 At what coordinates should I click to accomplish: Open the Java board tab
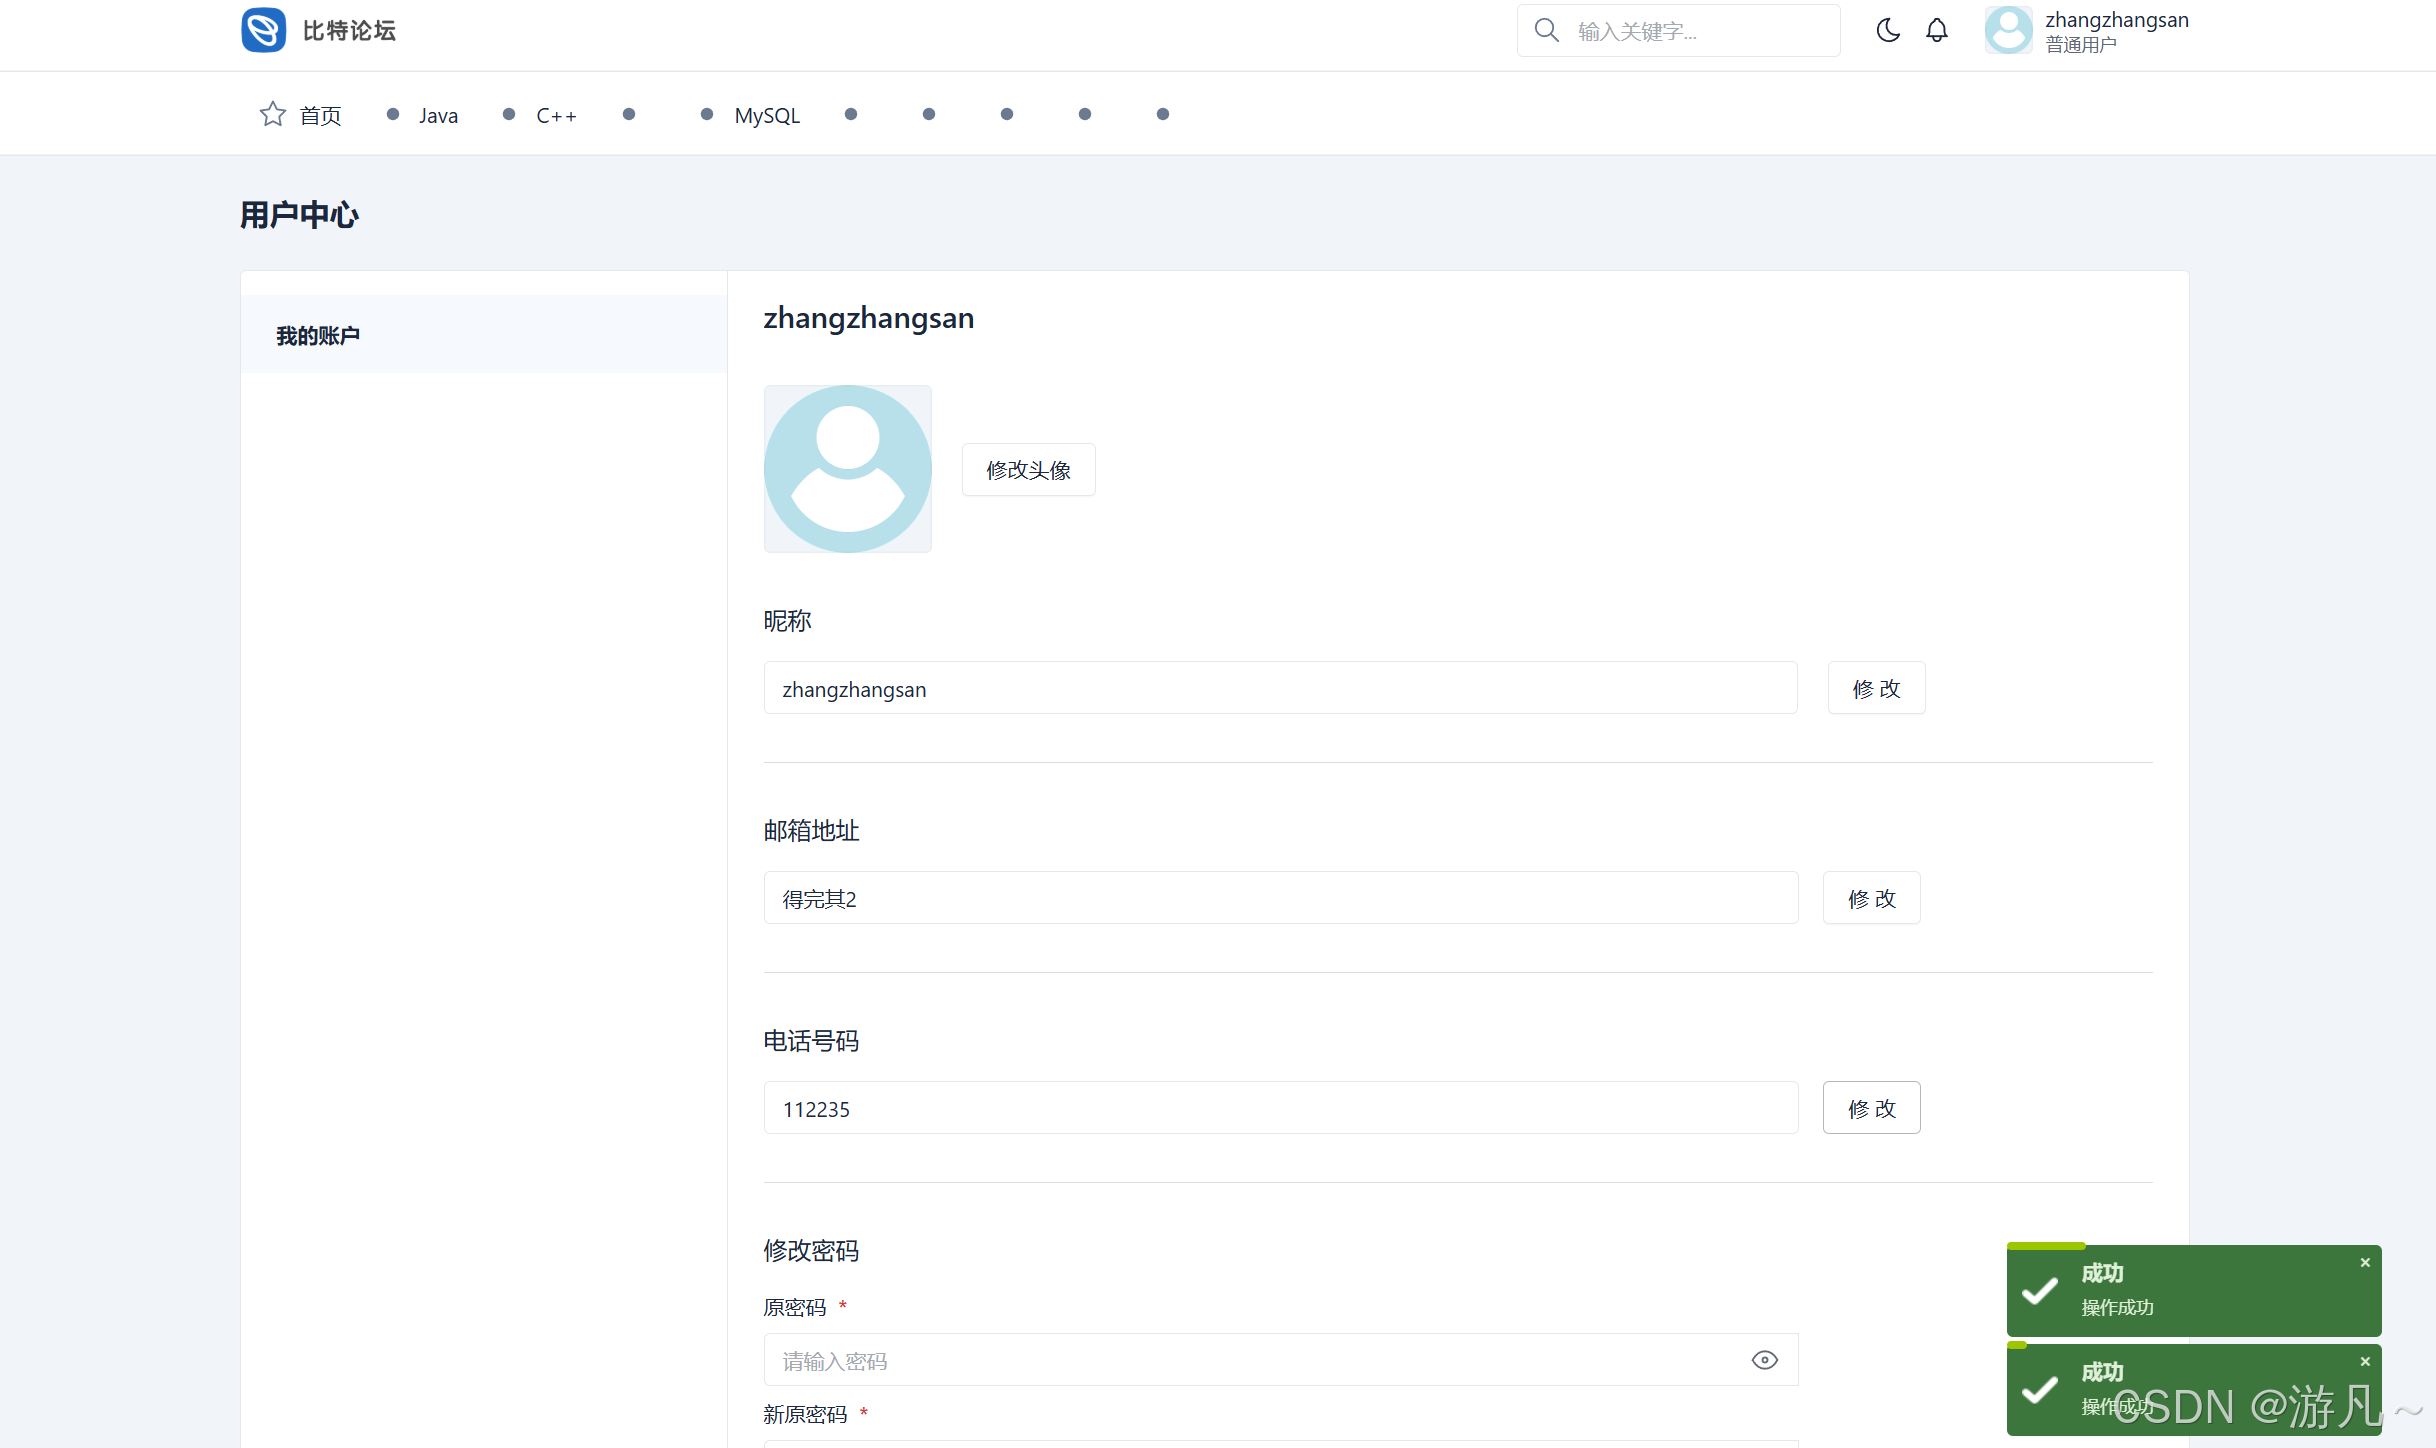point(438,116)
